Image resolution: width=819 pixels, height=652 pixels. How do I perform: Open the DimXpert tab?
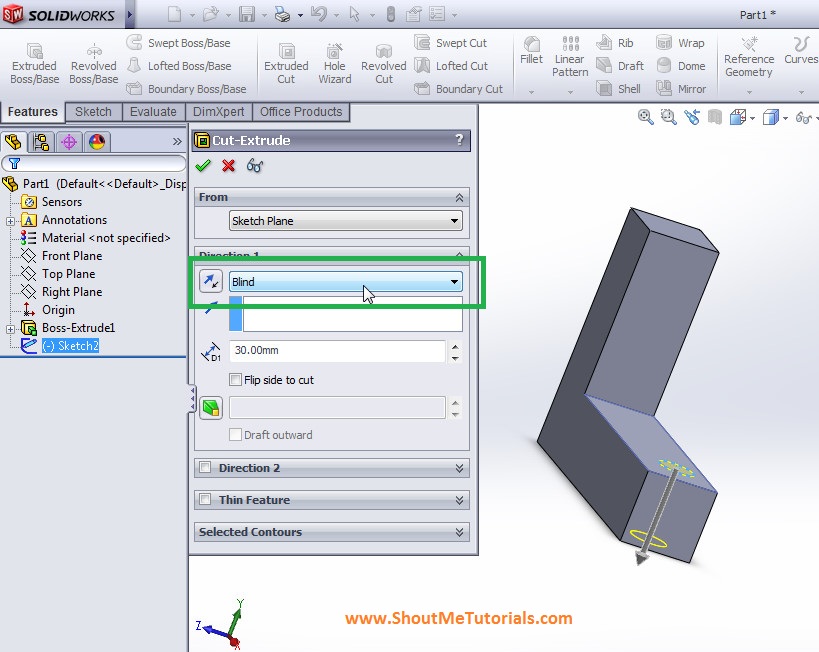pos(218,112)
